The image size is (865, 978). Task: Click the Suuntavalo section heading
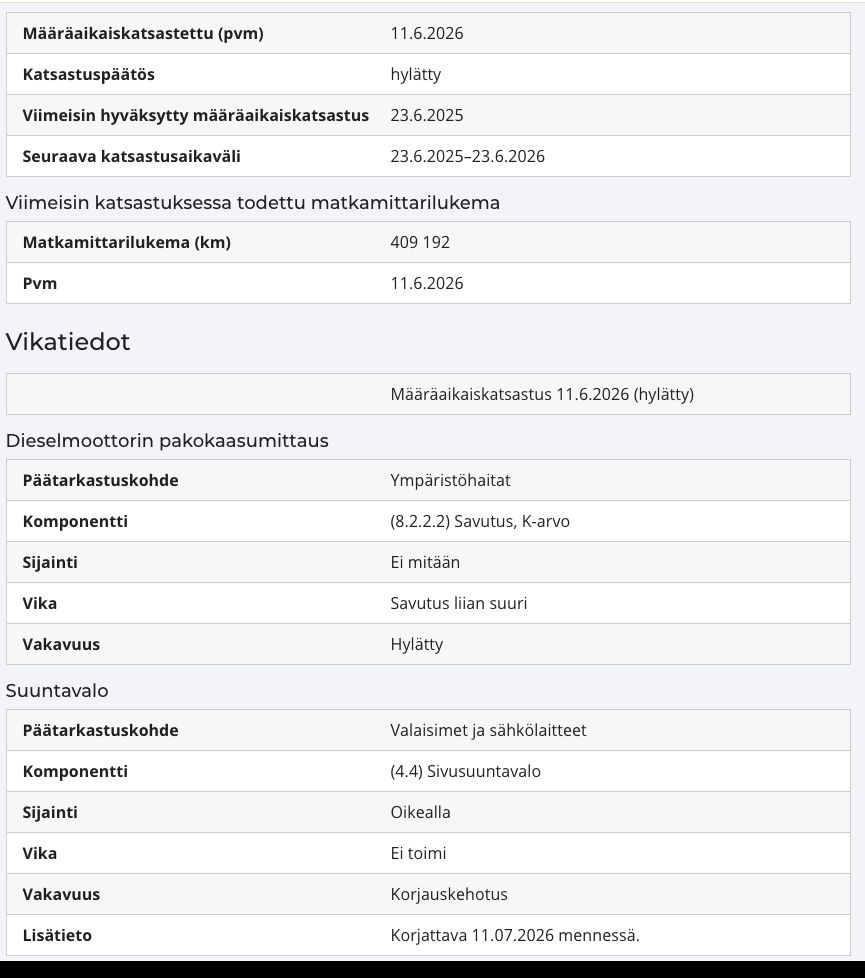(x=57, y=690)
